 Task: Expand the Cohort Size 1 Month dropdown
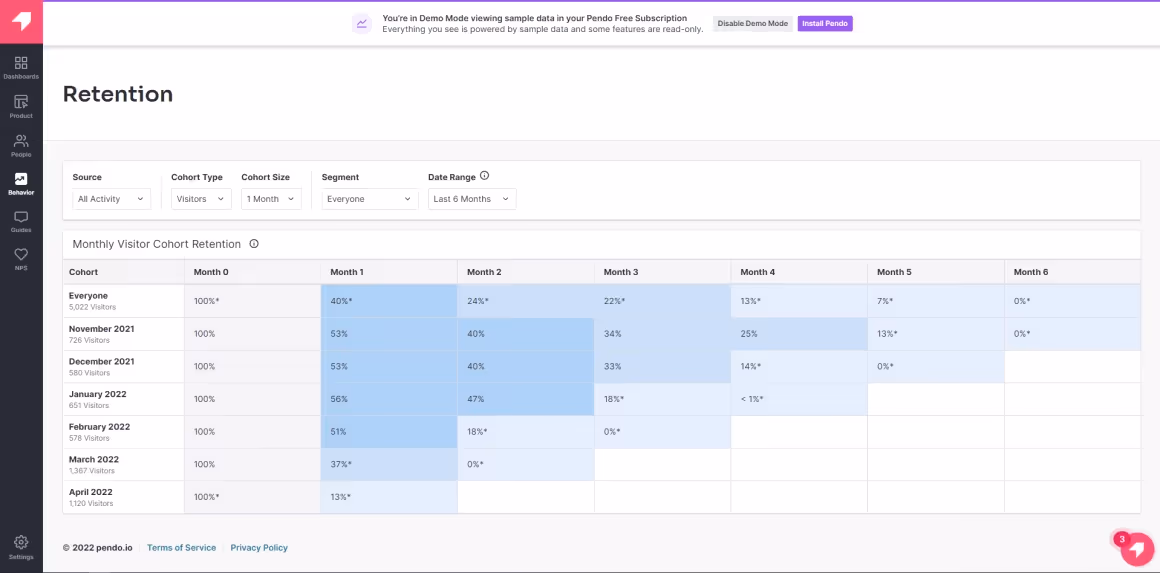pyautogui.click(x=272, y=199)
